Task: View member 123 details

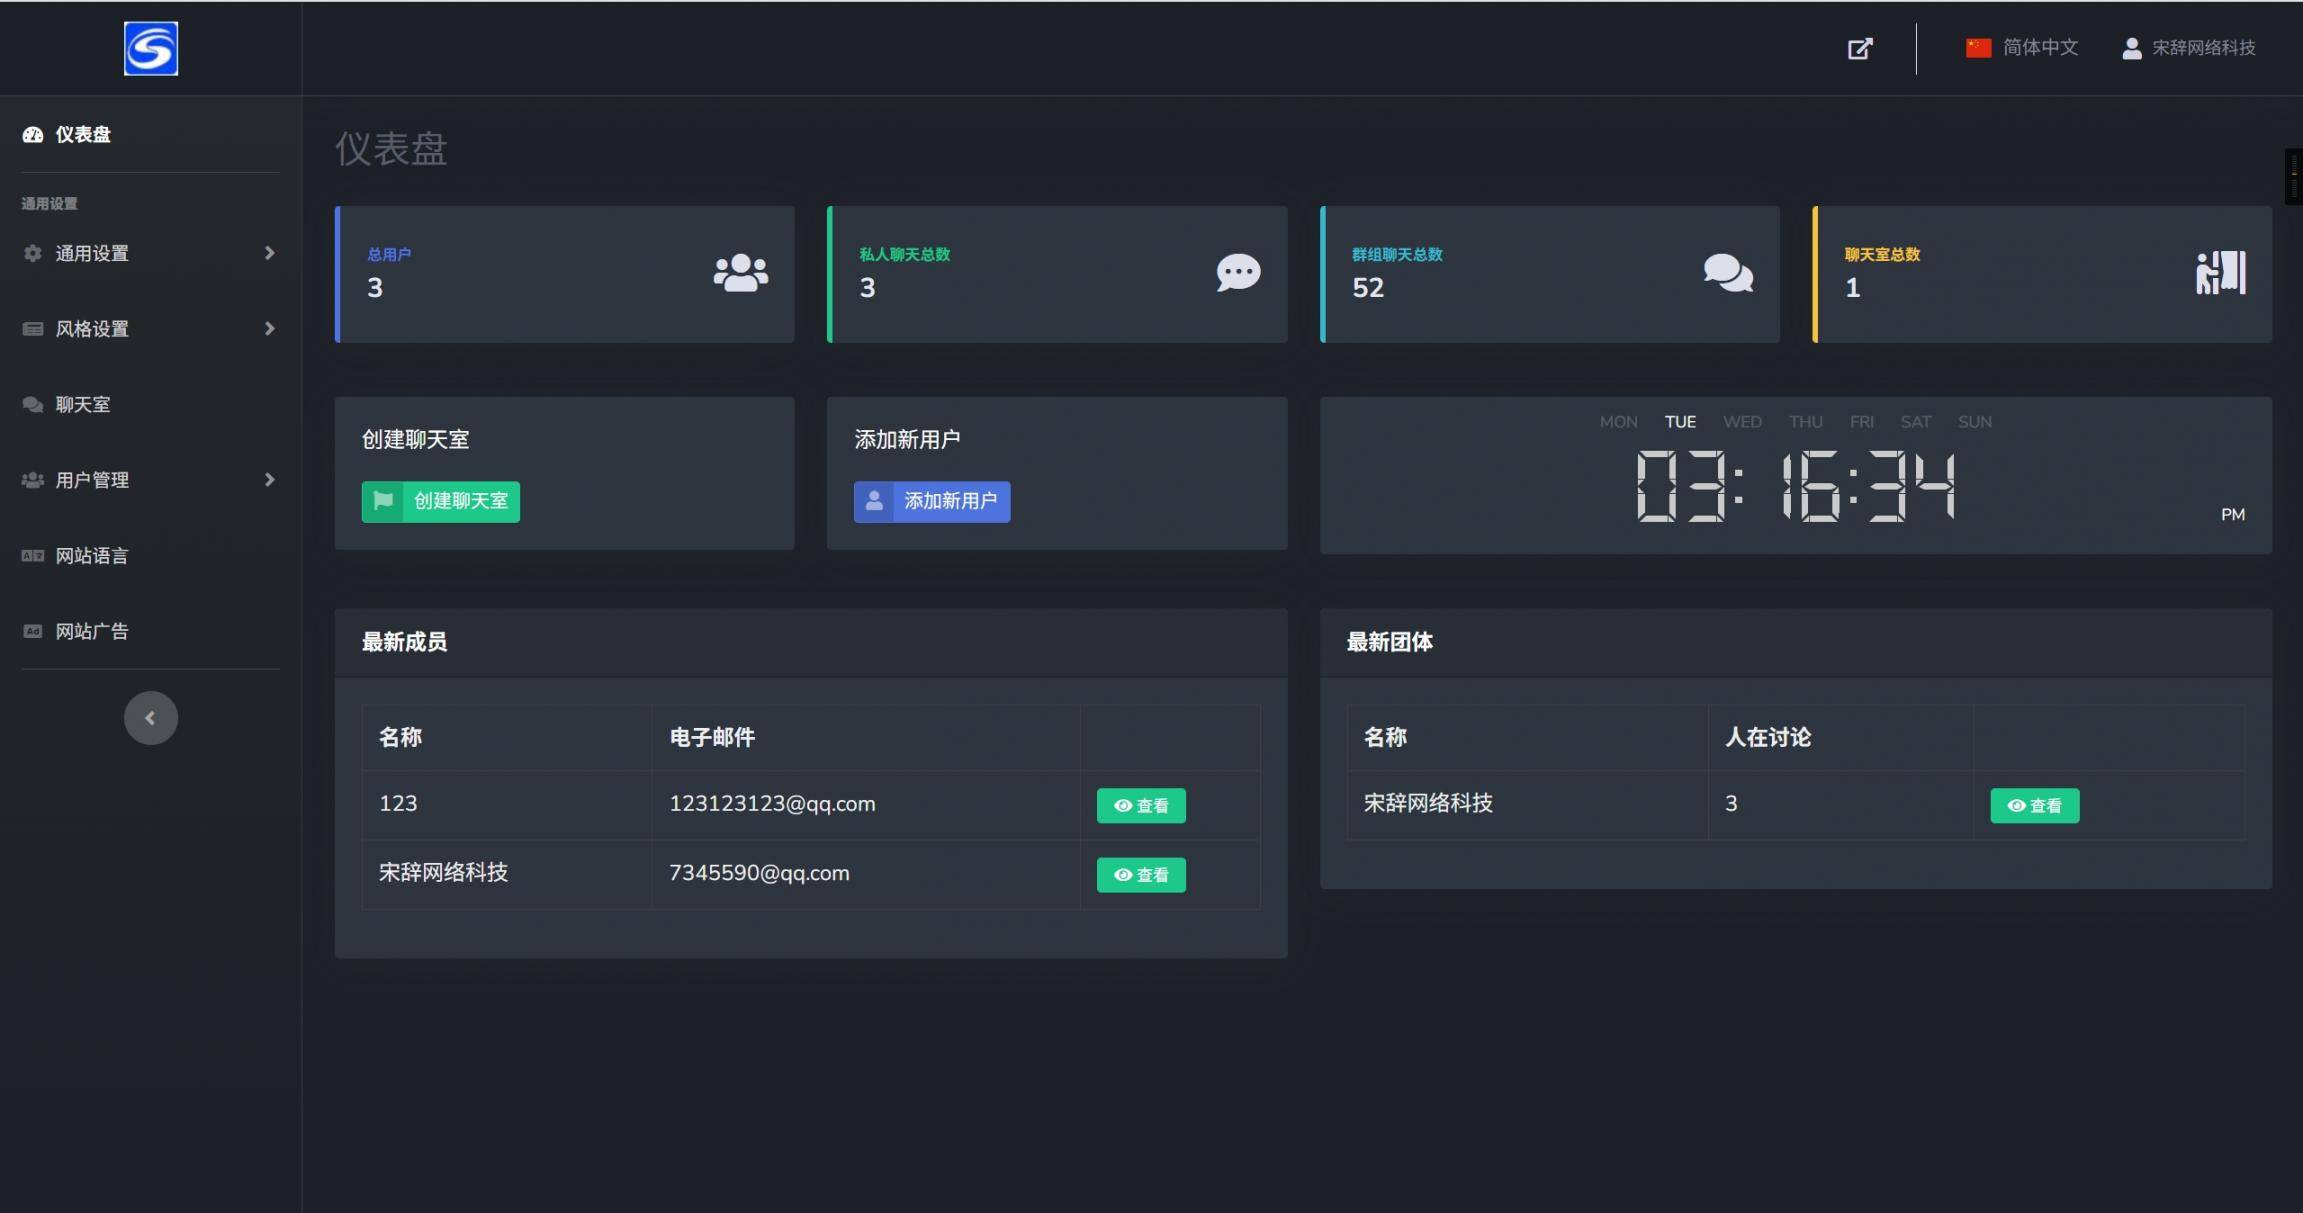Action: (x=1140, y=805)
